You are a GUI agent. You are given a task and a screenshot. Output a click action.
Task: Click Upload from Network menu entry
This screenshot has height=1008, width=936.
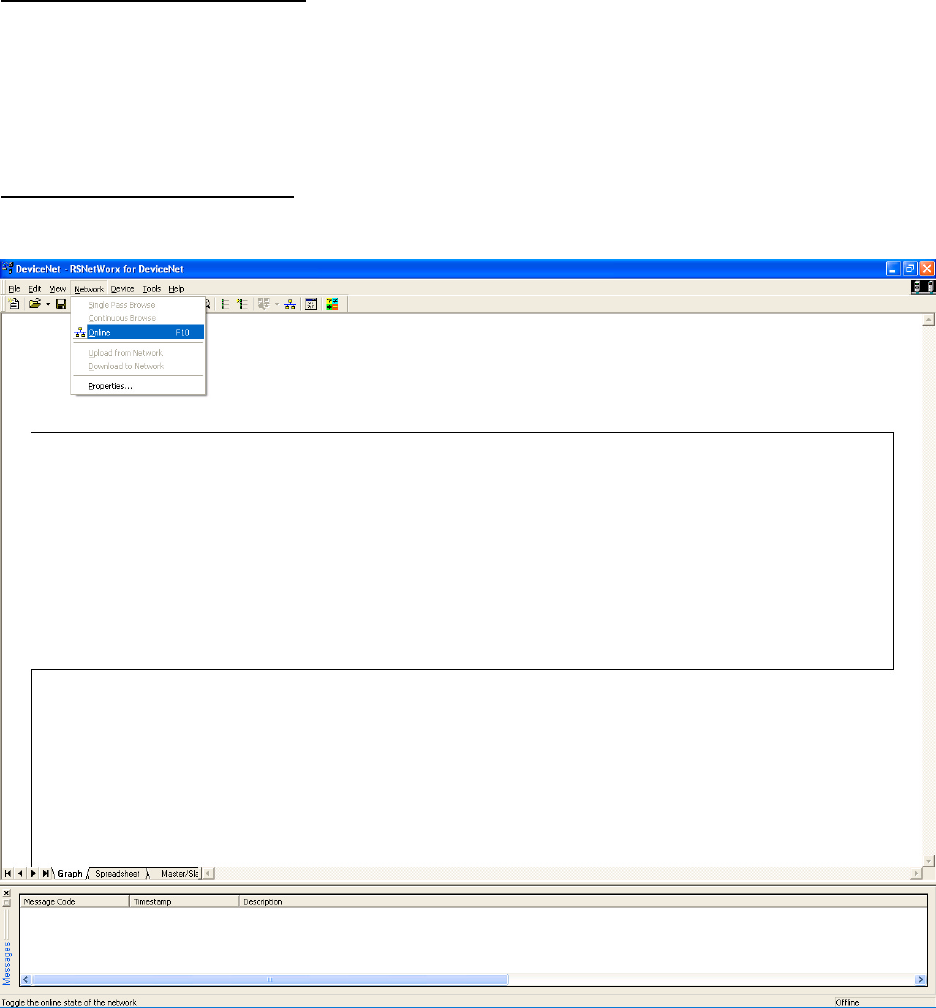(138, 353)
